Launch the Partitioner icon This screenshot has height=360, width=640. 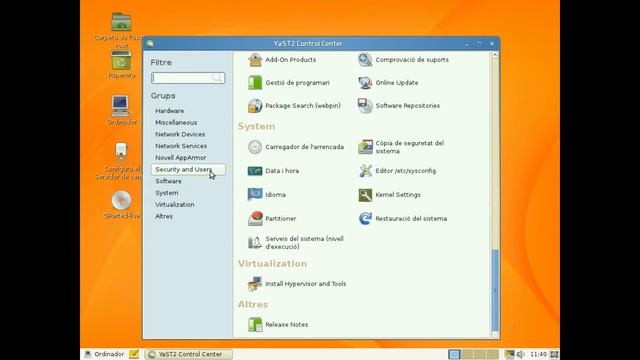tap(255, 219)
